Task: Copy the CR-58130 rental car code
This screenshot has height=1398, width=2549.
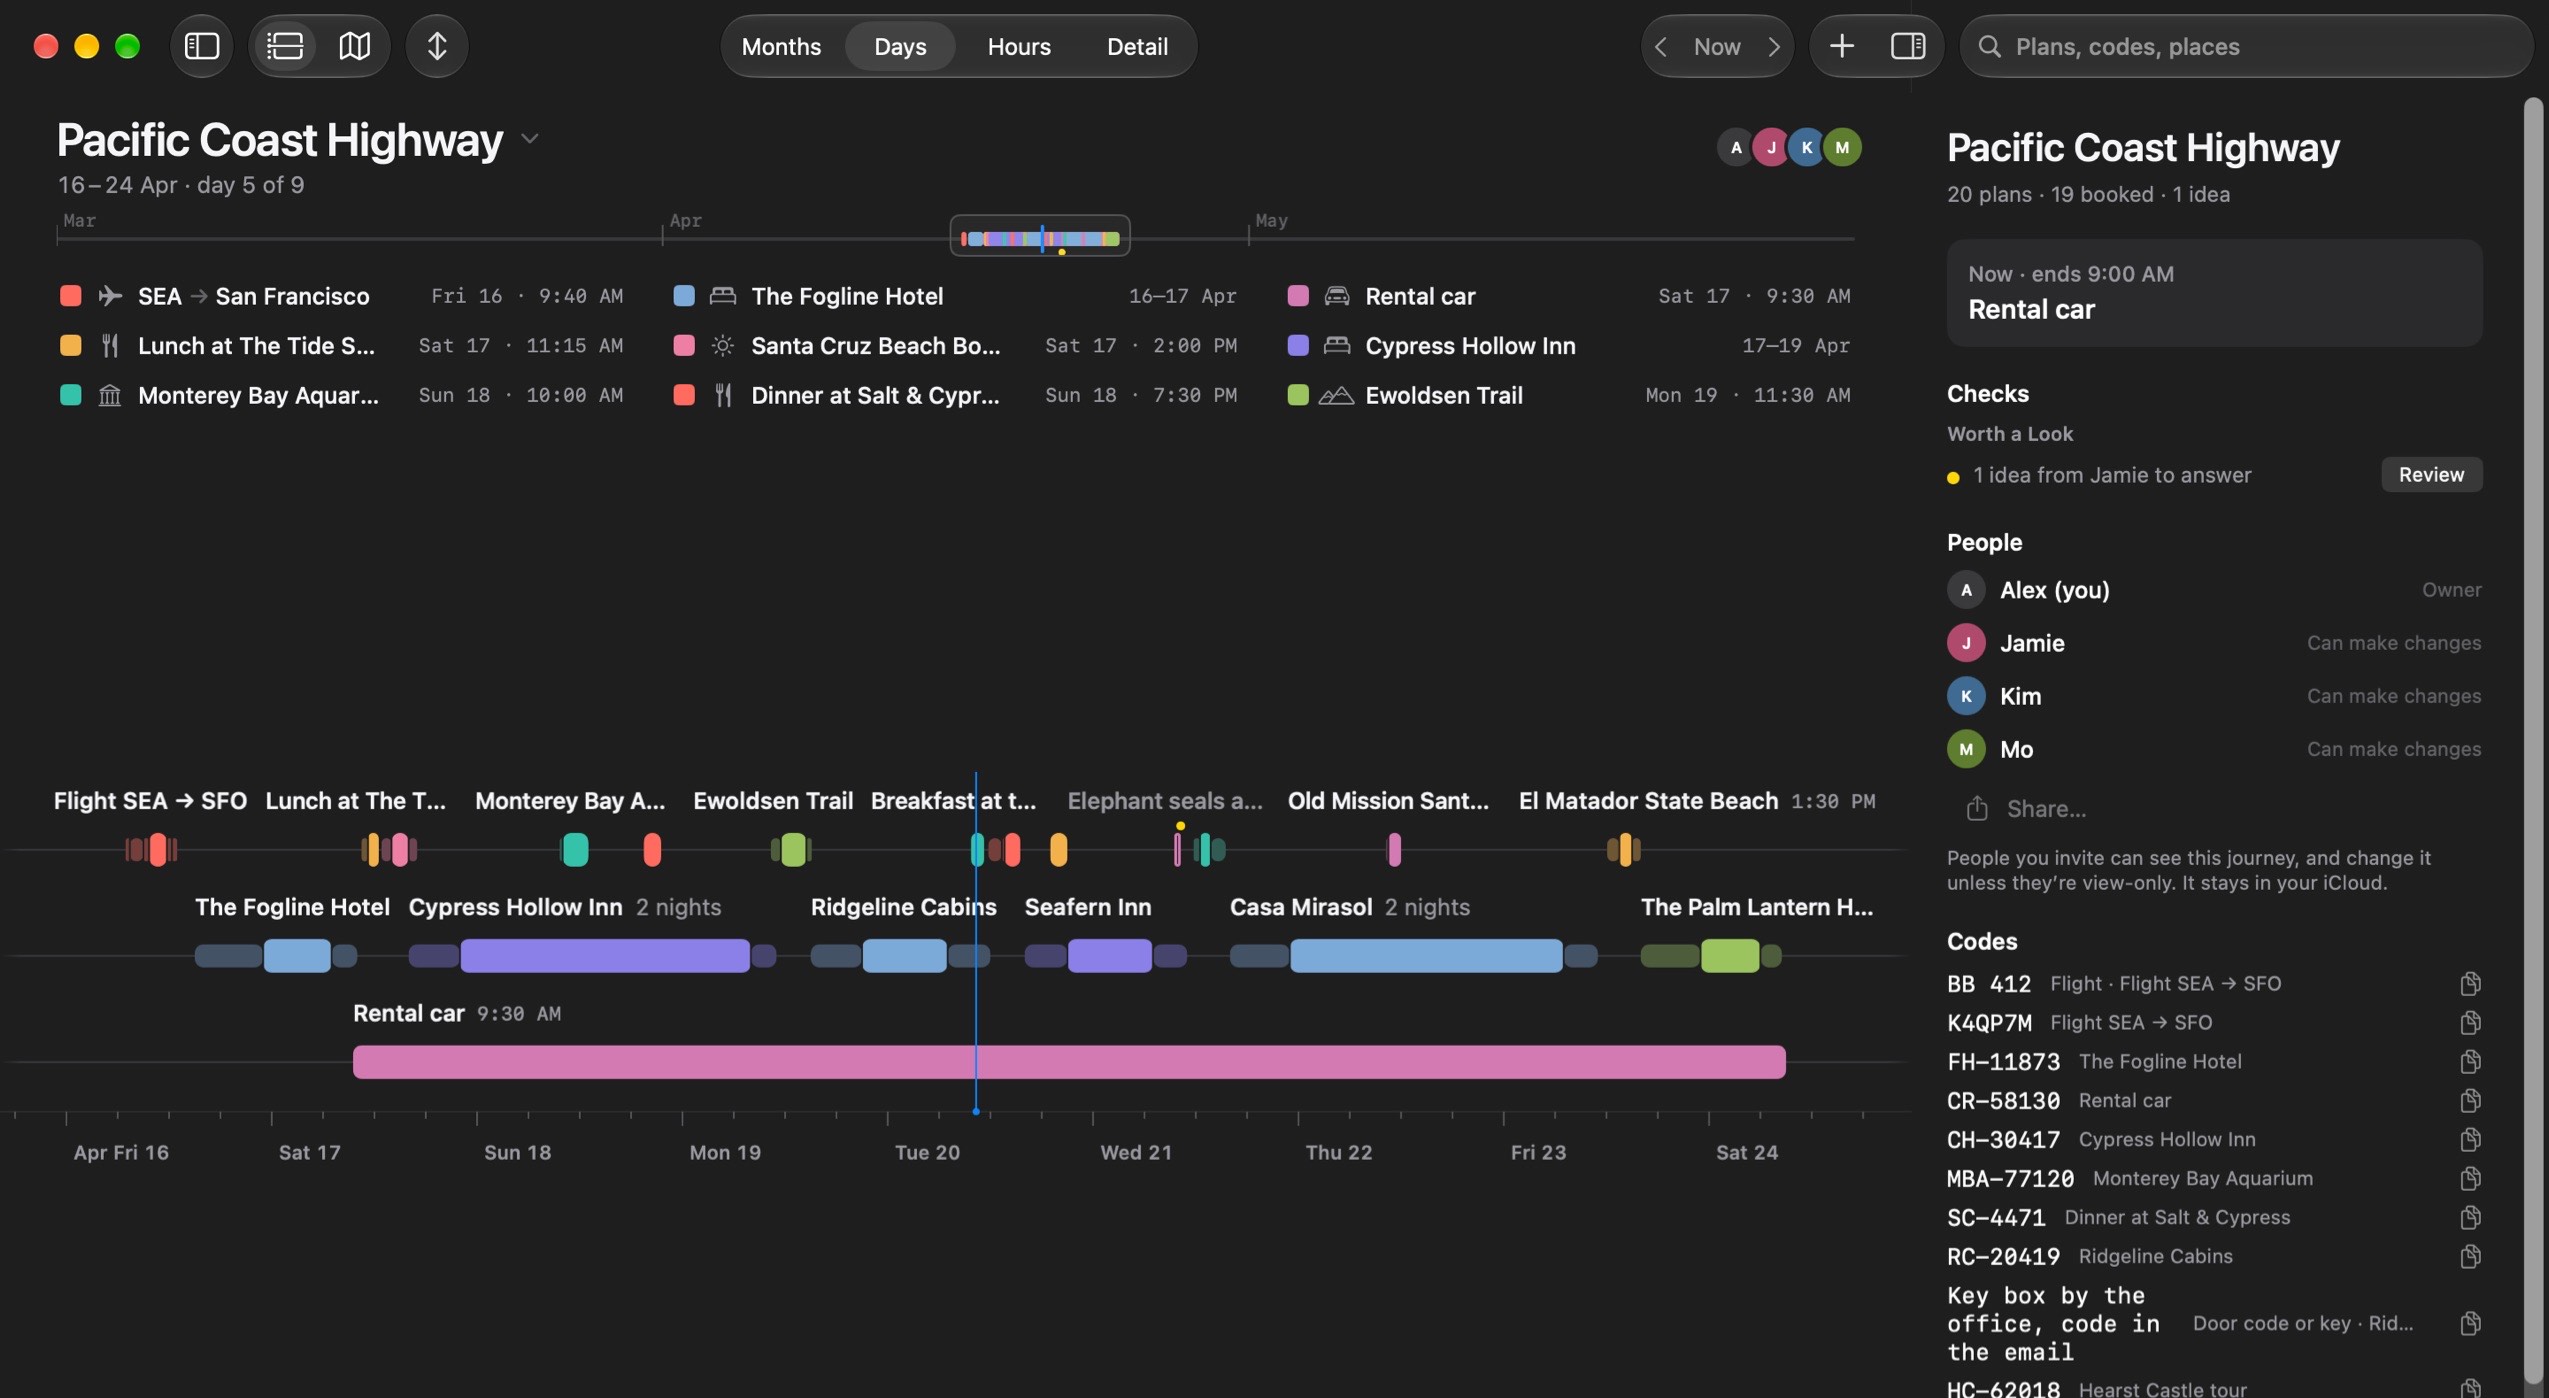Action: click(x=2470, y=1101)
